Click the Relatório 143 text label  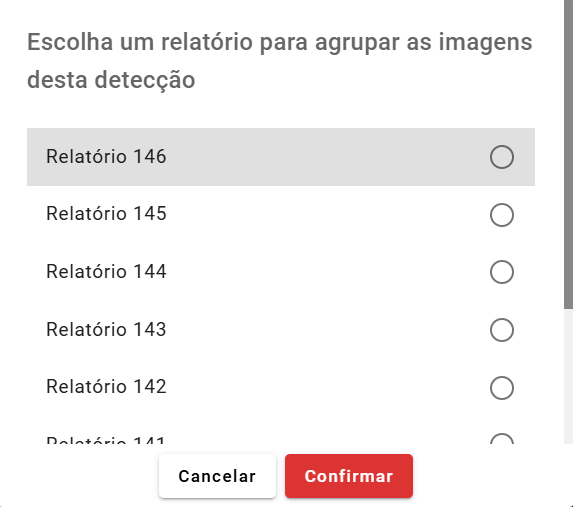(106, 329)
